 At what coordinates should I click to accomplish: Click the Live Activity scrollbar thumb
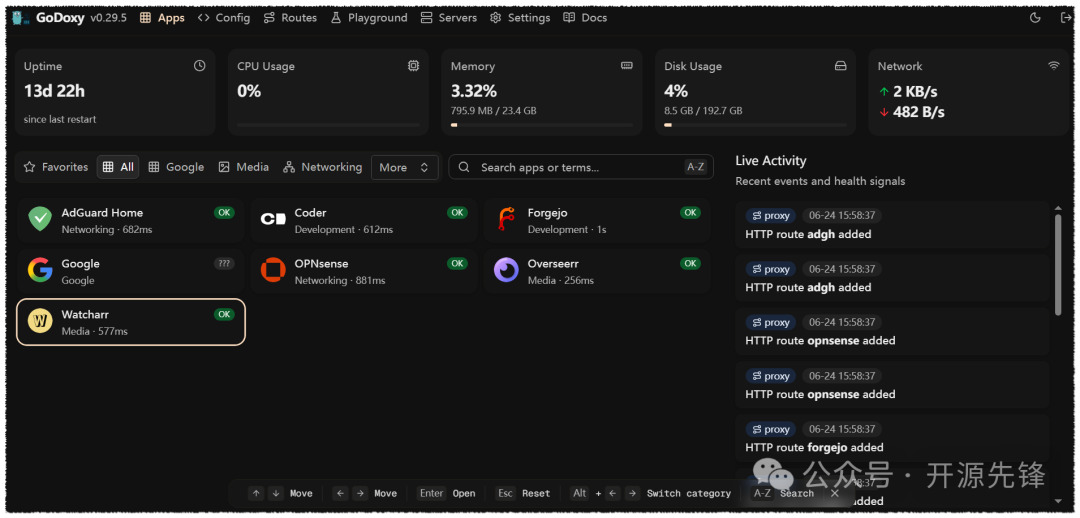[1059, 265]
